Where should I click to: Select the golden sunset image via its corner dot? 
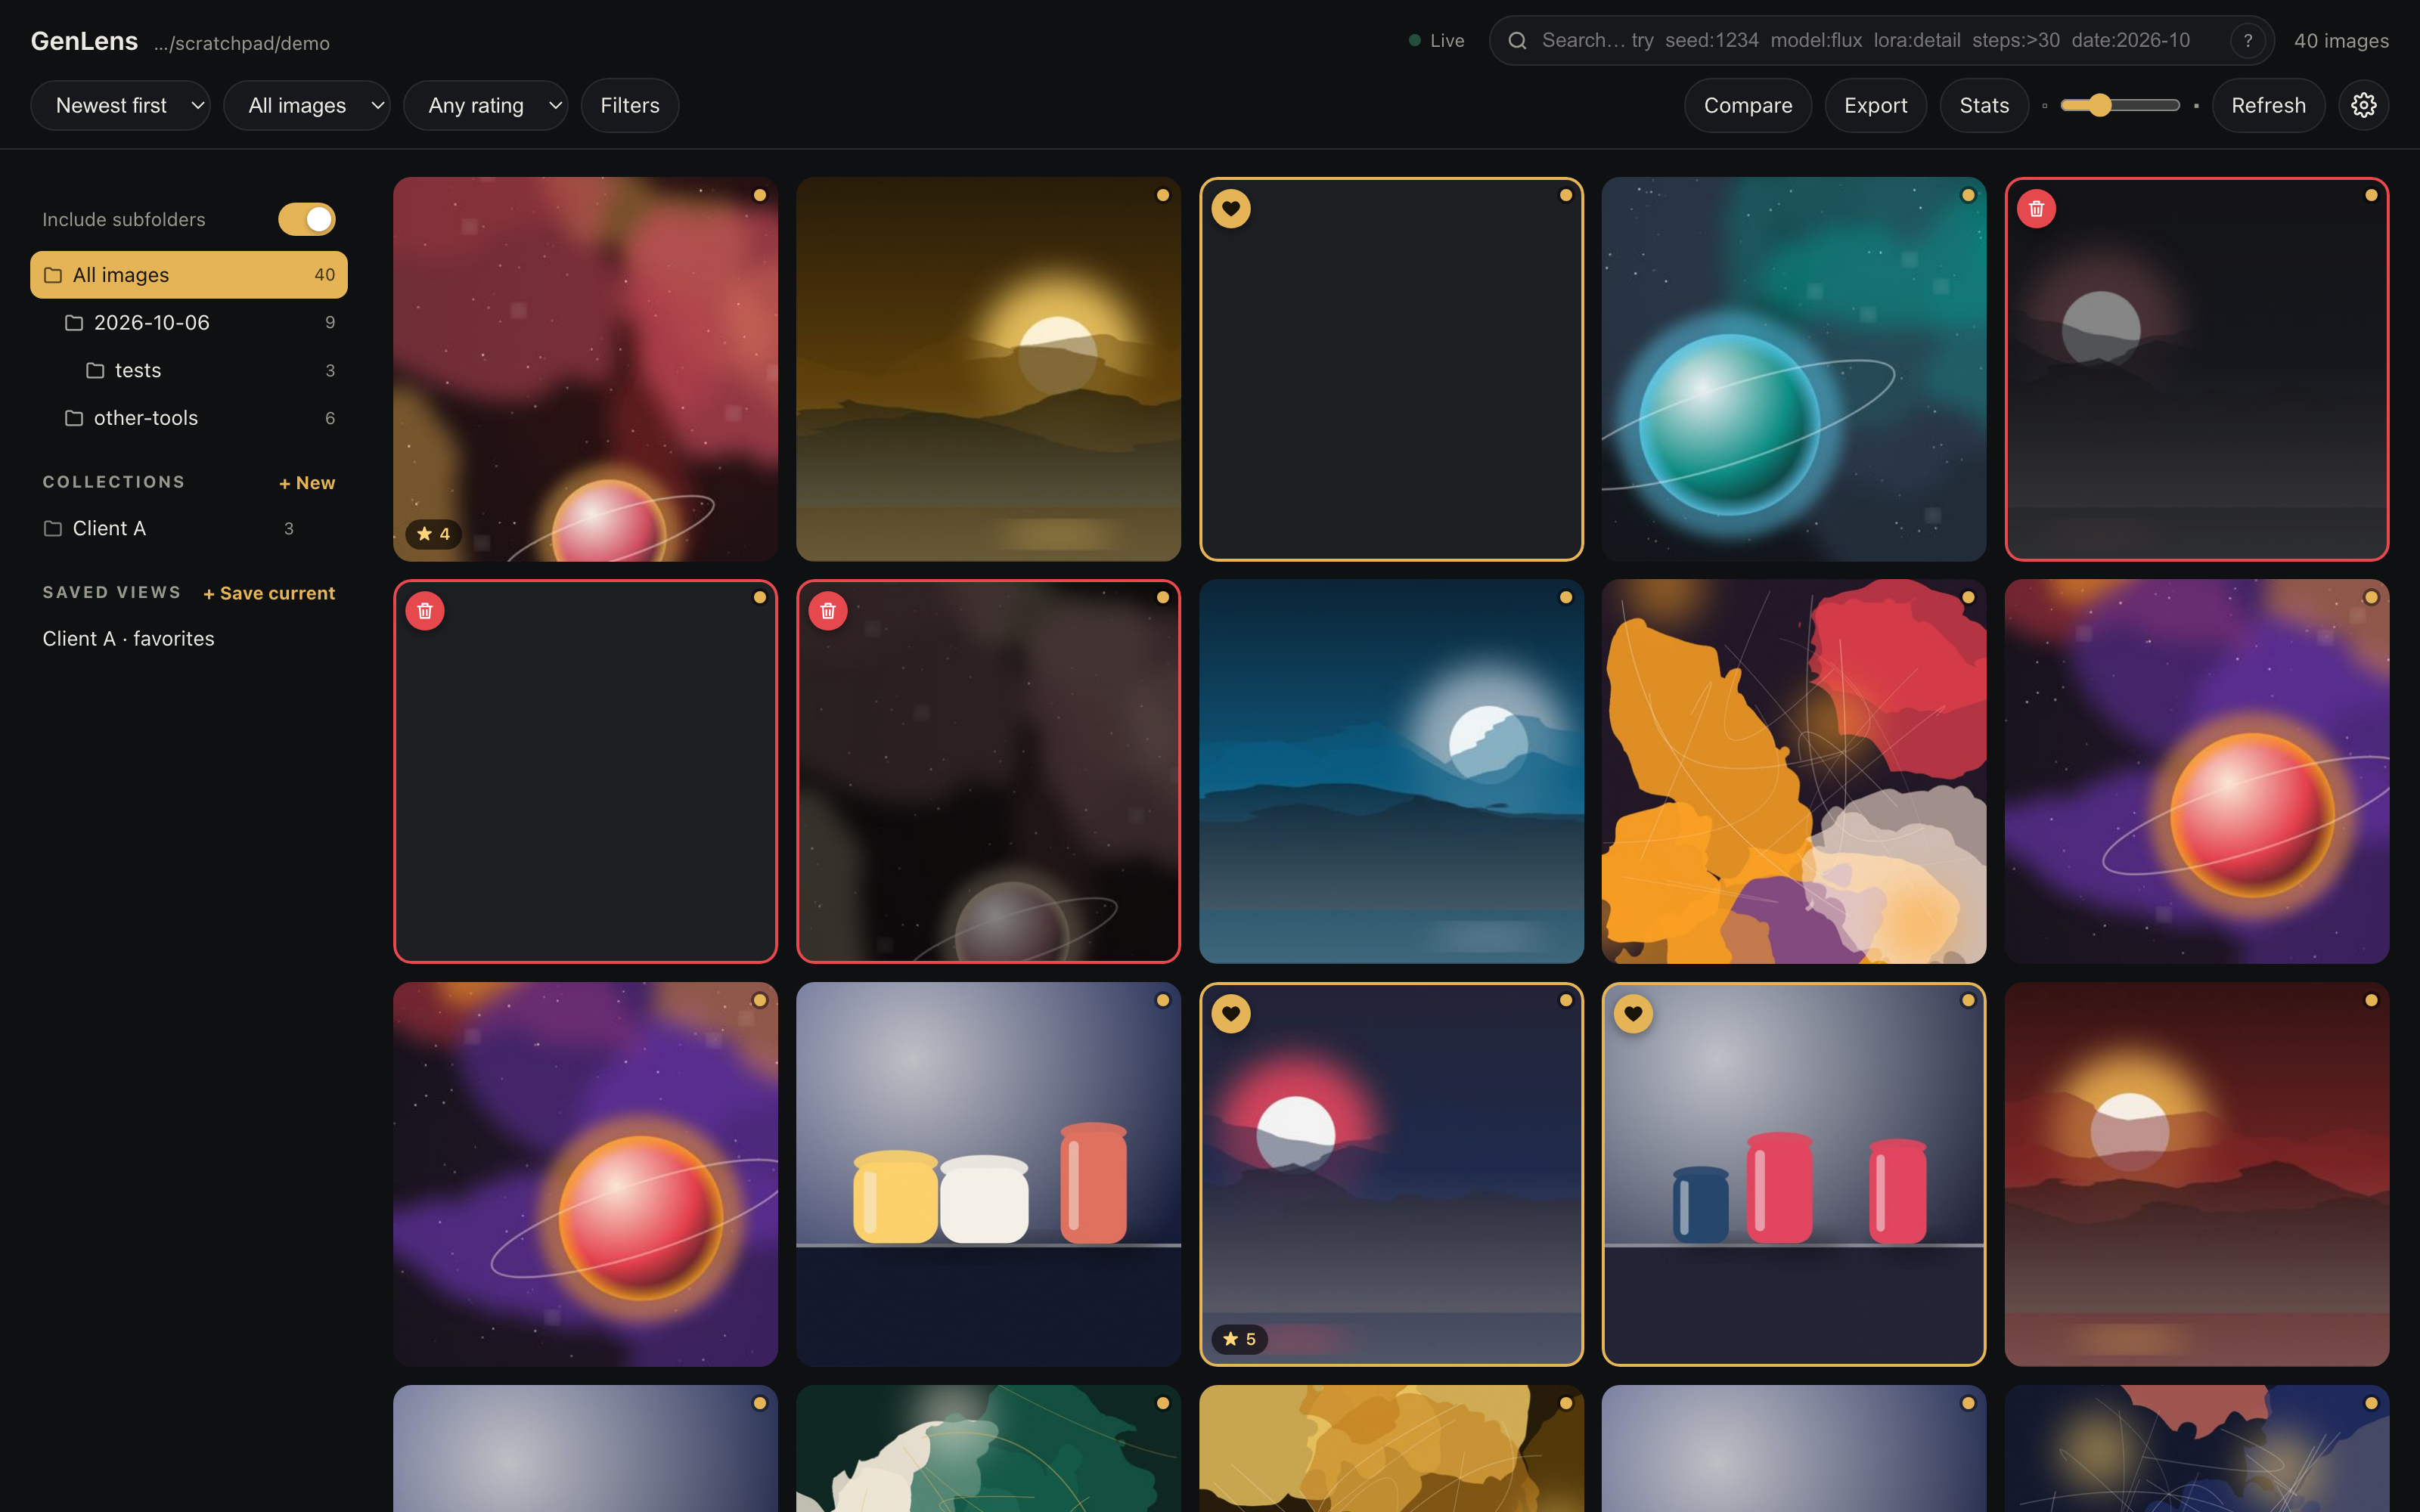[1163, 195]
